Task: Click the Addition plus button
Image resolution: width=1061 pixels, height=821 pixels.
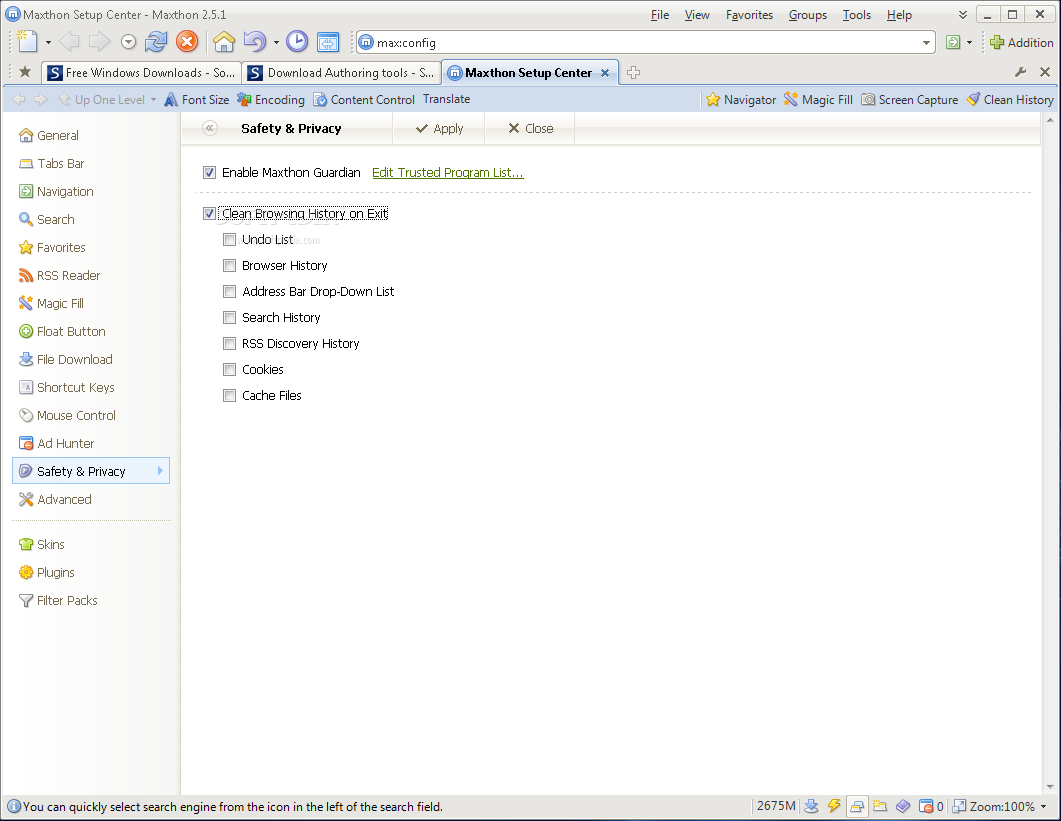Action: tap(1021, 43)
